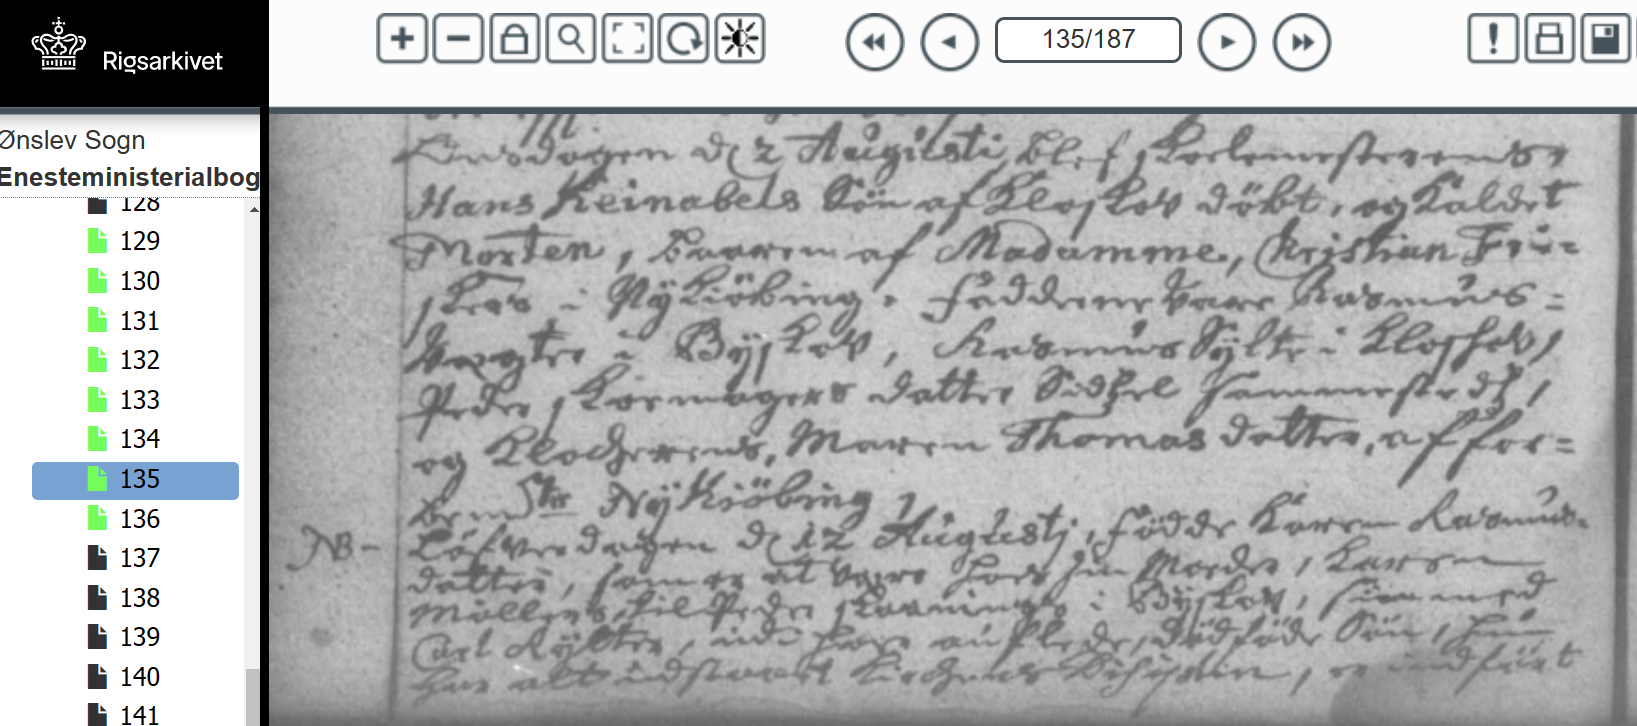Zoom in with the plus icon
The width and height of the screenshot is (1637, 726).
[x=402, y=39]
